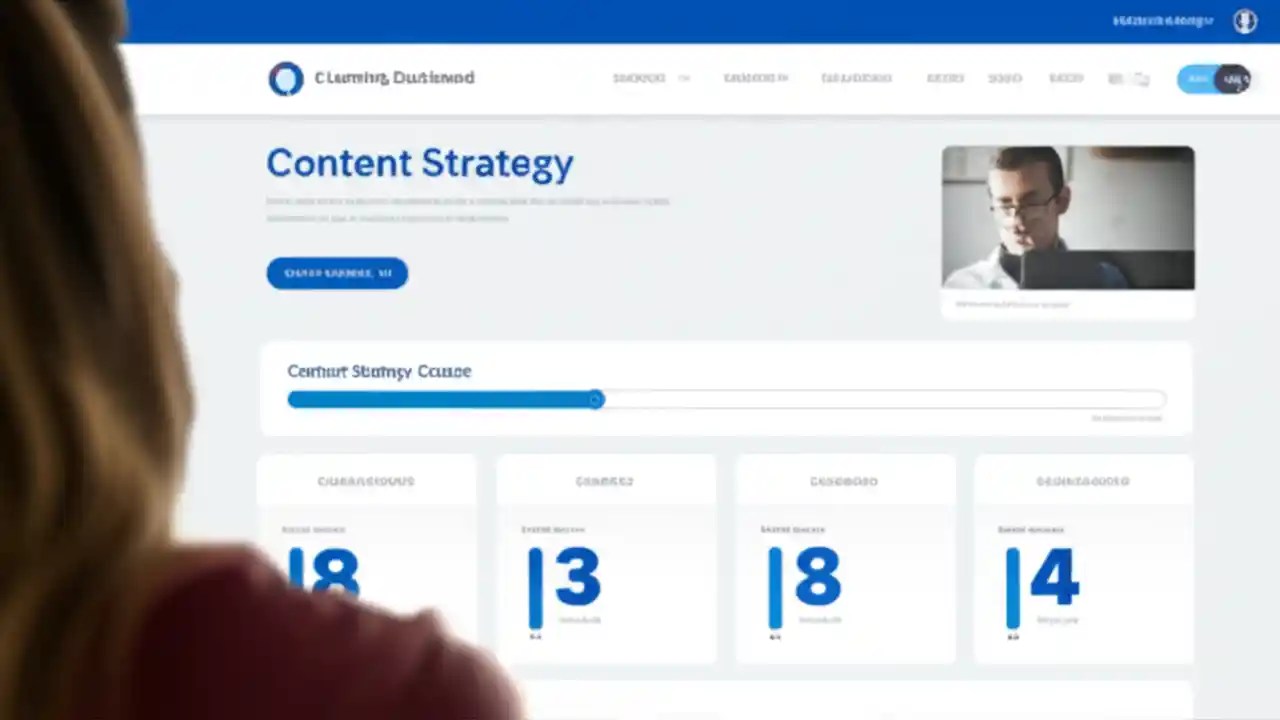
Task: Open the chevron beside the second nav link
Action: pos(788,78)
